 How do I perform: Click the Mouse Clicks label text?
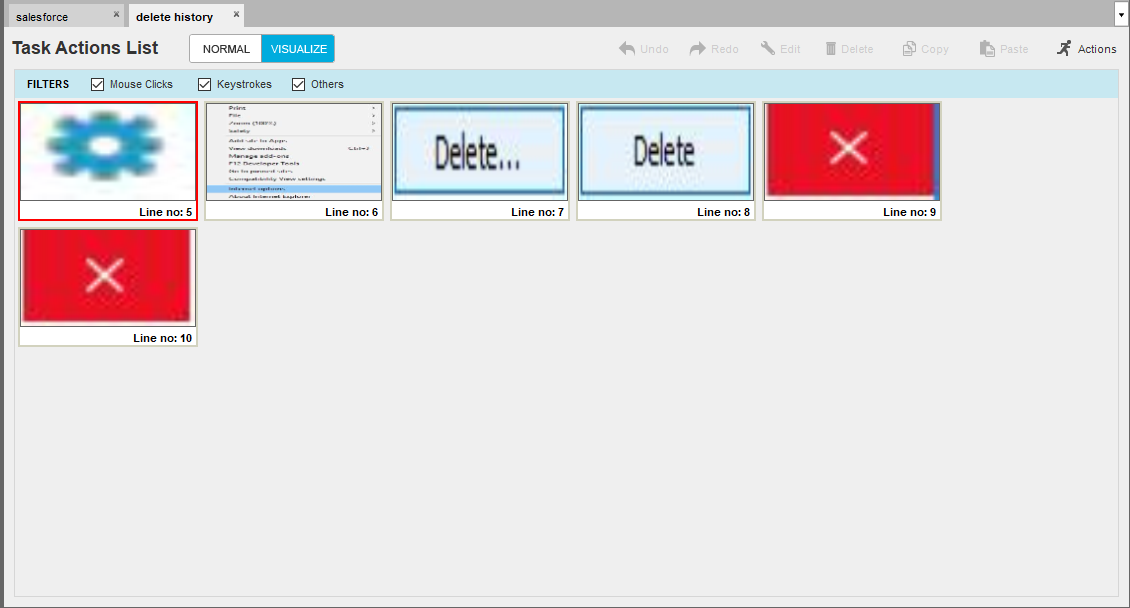pyautogui.click(x=141, y=84)
